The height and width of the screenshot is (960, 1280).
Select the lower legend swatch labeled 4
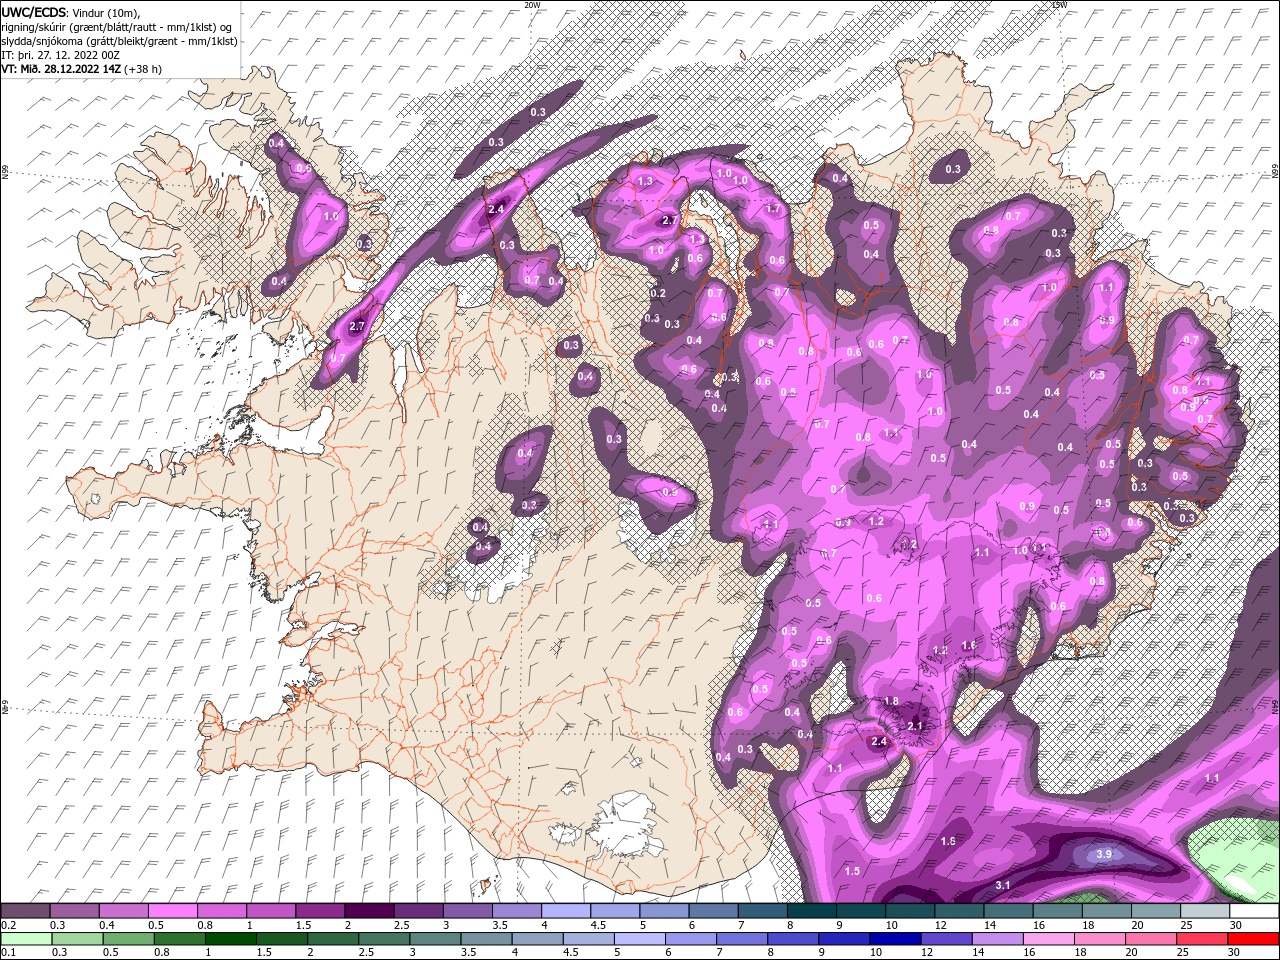tap(536, 939)
